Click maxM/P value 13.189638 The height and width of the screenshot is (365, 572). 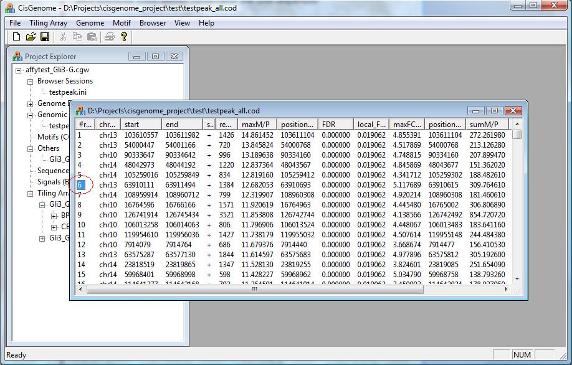[257, 155]
